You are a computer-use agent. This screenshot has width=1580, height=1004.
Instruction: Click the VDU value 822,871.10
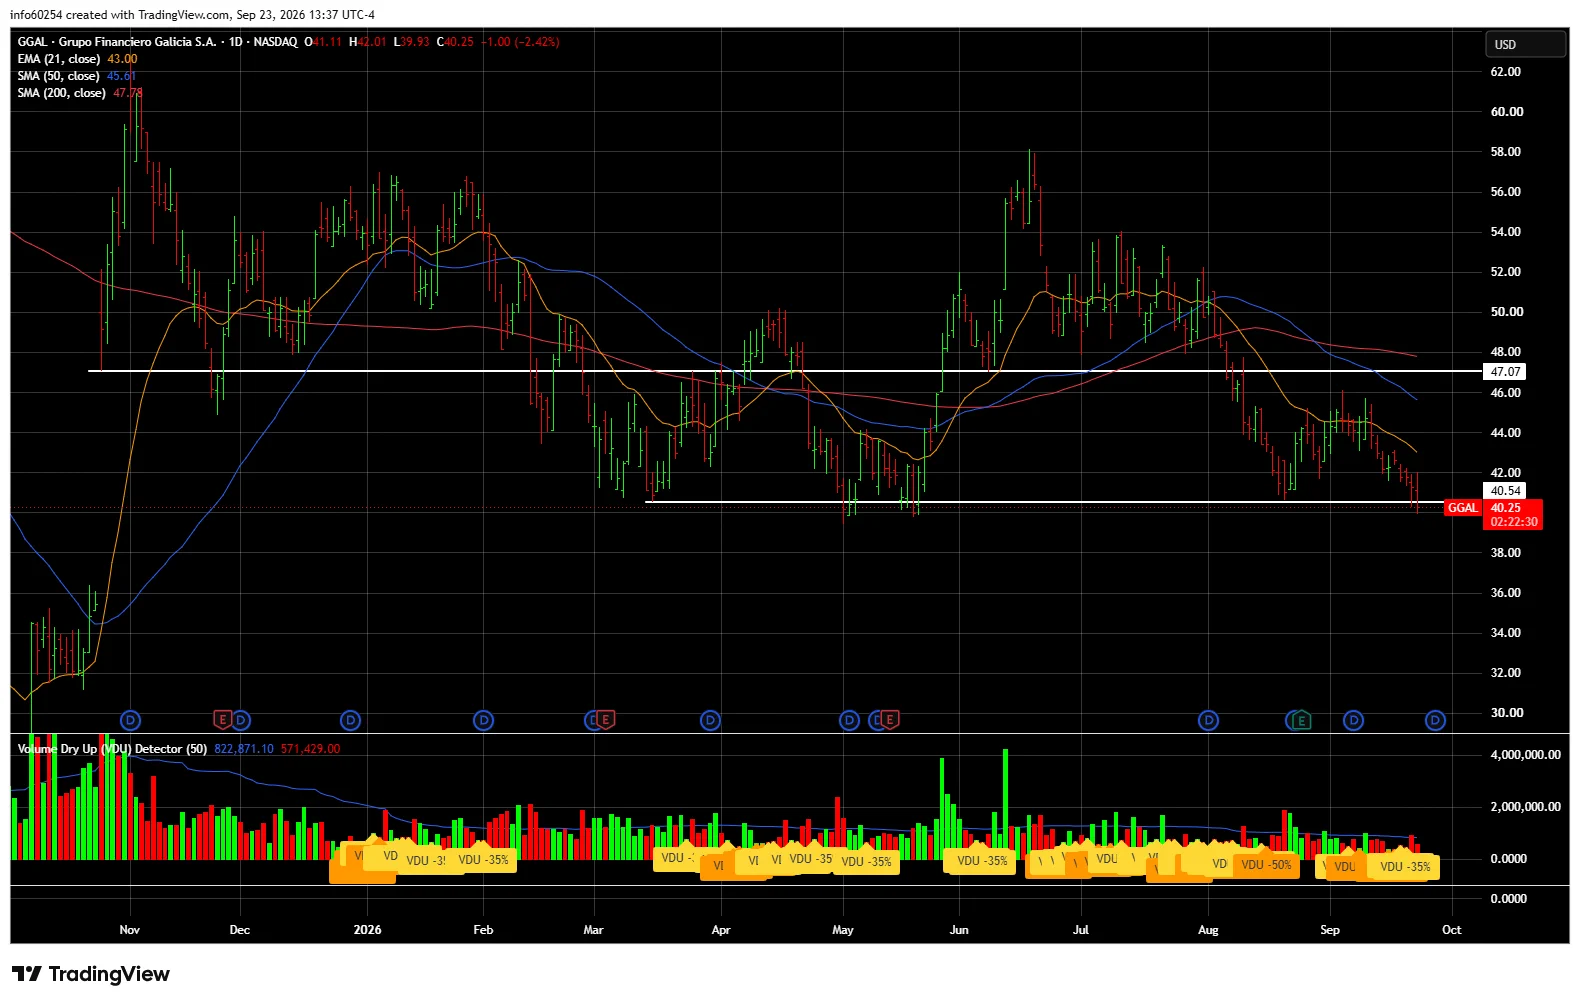pyautogui.click(x=244, y=749)
